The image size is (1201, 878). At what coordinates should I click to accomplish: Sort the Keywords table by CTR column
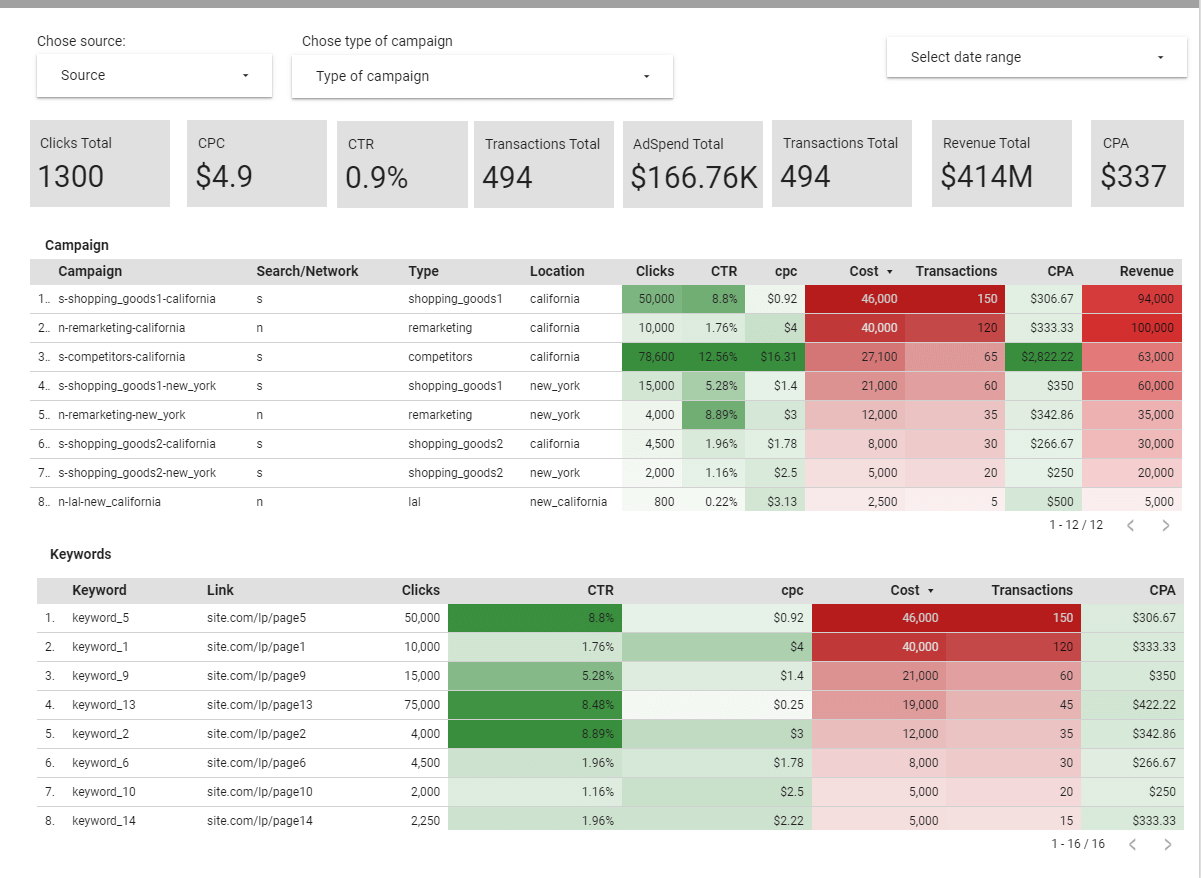pos(601,590)
